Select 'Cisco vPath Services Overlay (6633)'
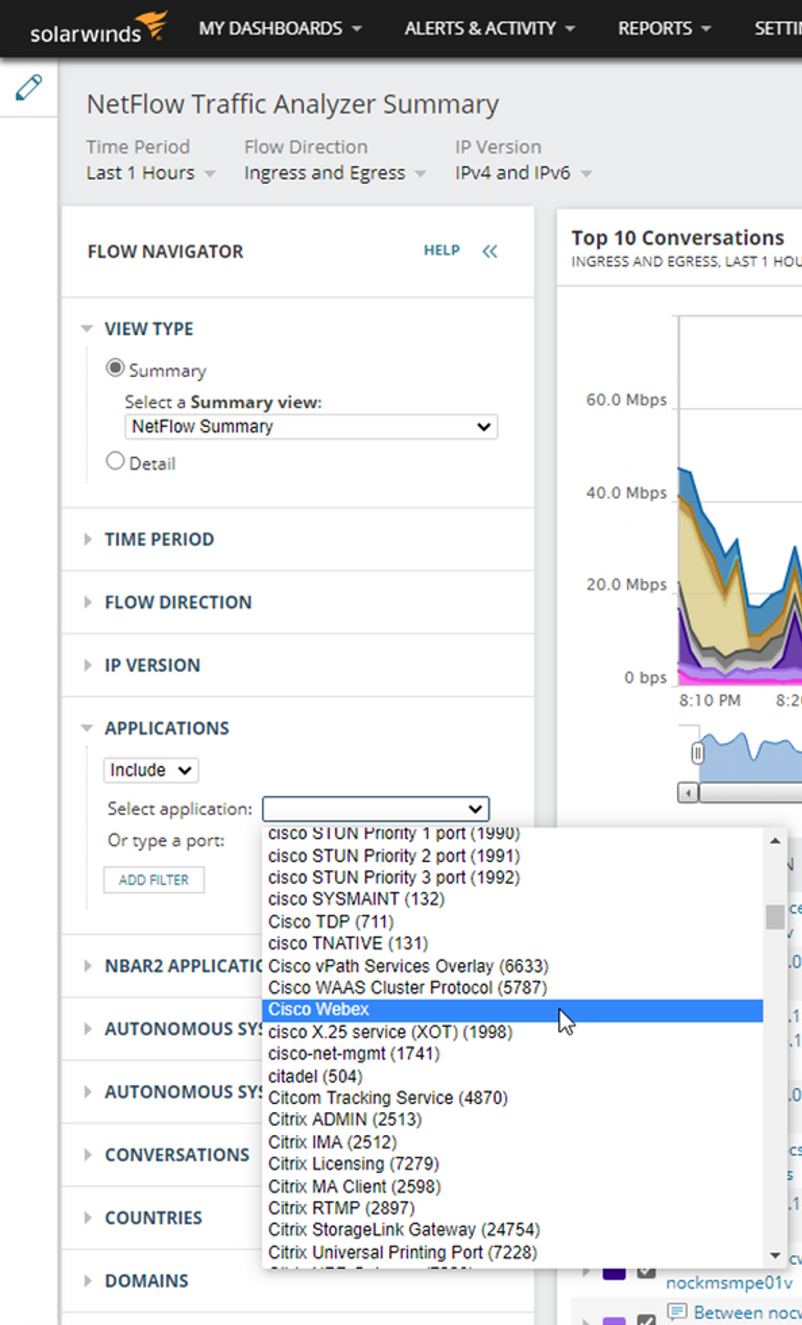This screenshot has height=1325, width=802. pos(513,966)
